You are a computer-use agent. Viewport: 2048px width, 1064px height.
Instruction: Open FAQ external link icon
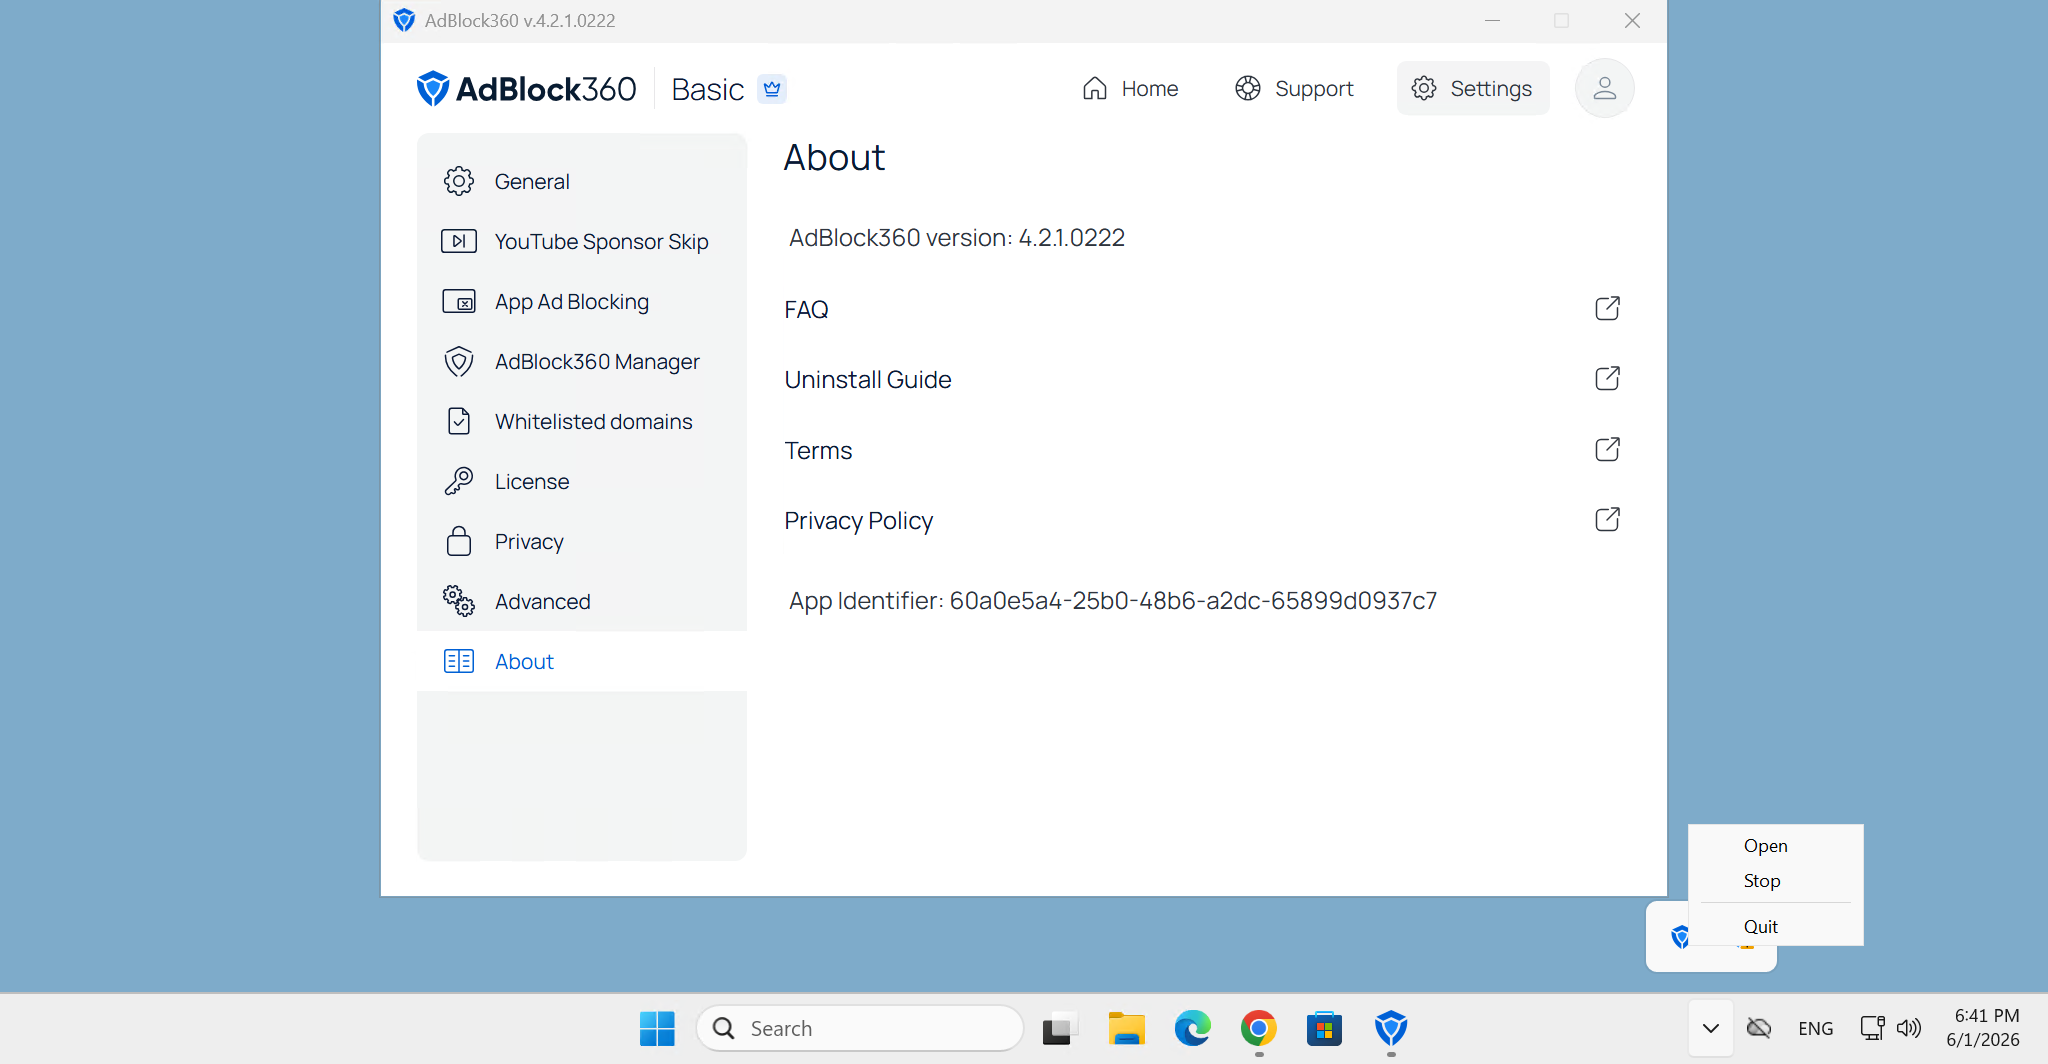pyautogui.click(x=1607, y=308)
